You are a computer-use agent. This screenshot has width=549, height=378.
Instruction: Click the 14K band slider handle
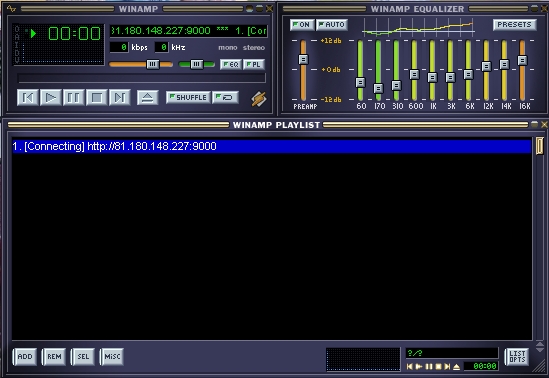504,65
